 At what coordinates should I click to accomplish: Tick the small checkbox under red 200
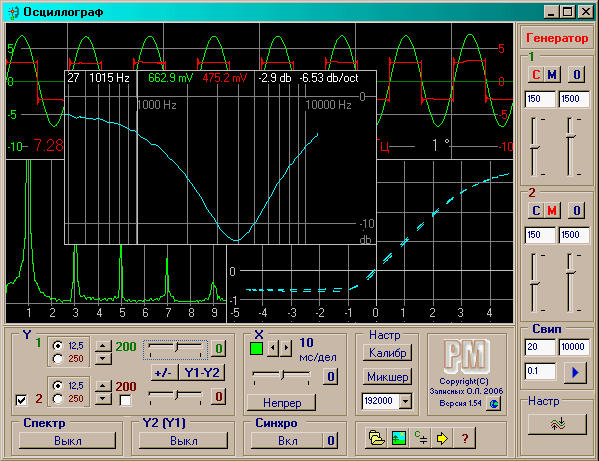(125, 400)
